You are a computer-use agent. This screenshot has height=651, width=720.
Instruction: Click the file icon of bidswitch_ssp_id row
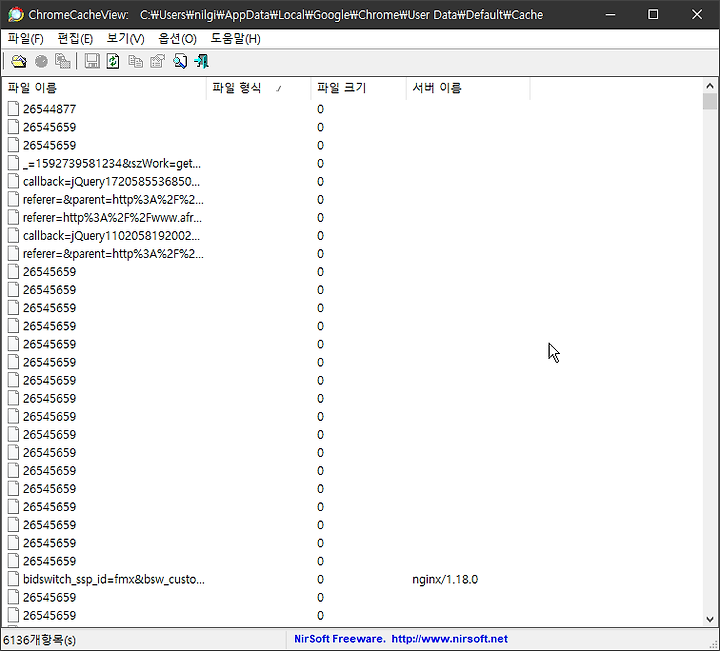point(14,579)
